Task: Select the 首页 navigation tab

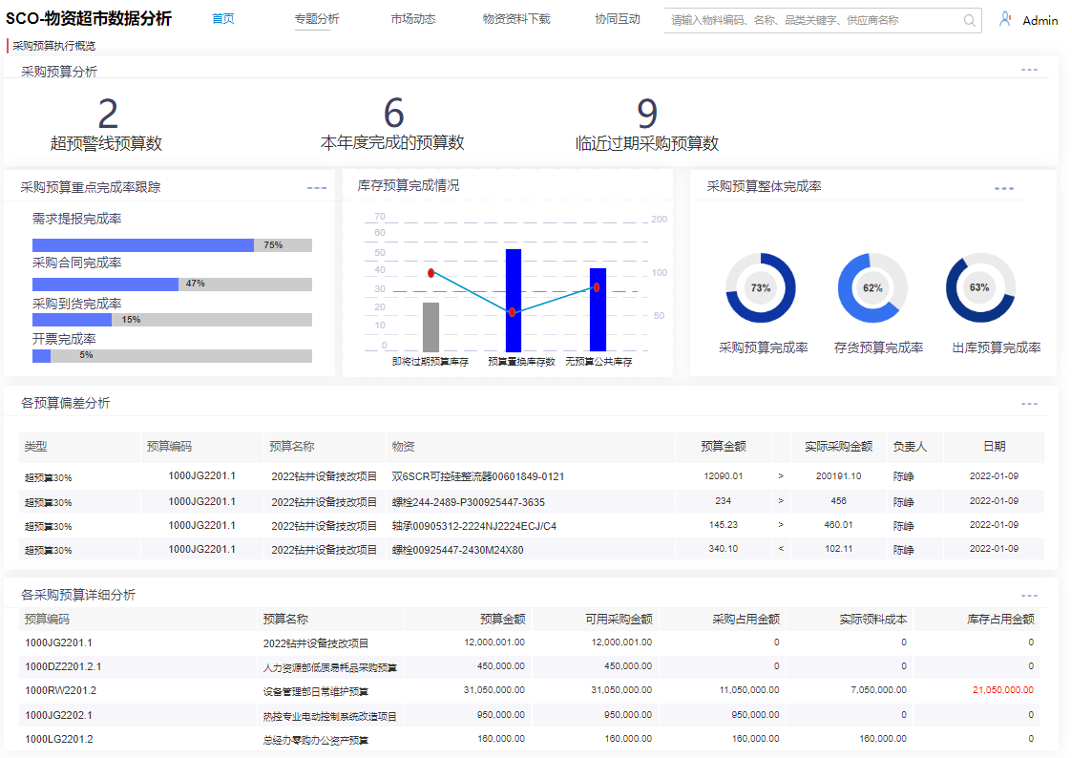Action: [222, 18]
